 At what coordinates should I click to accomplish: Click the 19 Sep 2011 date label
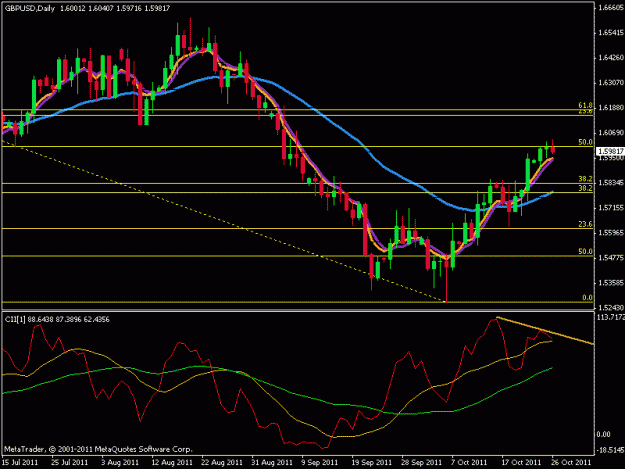(371, 462)
